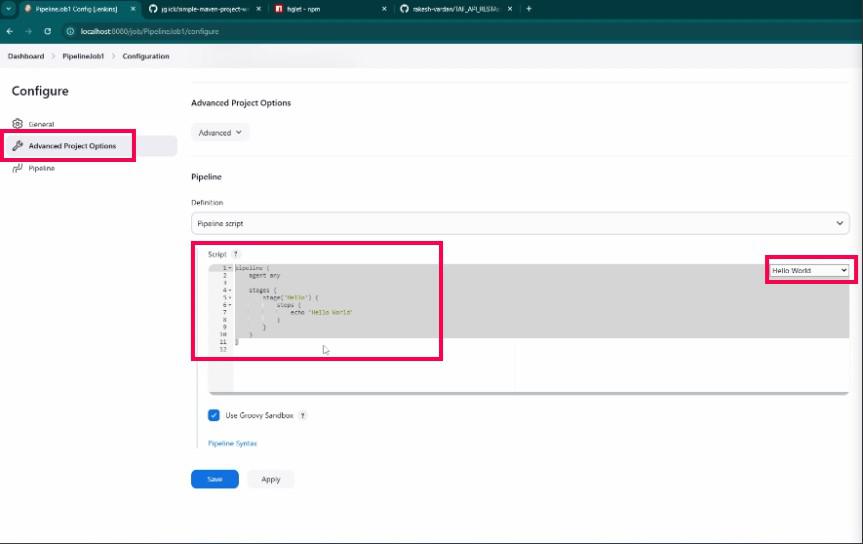
Task: Click the Apply button
Action: (270, 479)
